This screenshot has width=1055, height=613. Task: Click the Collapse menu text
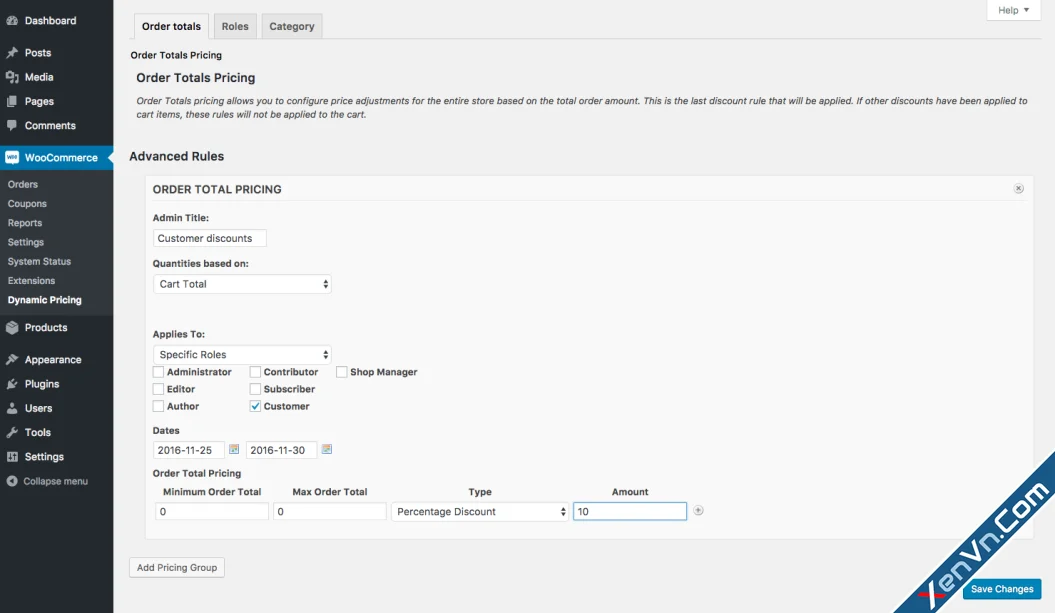(55, 481)
